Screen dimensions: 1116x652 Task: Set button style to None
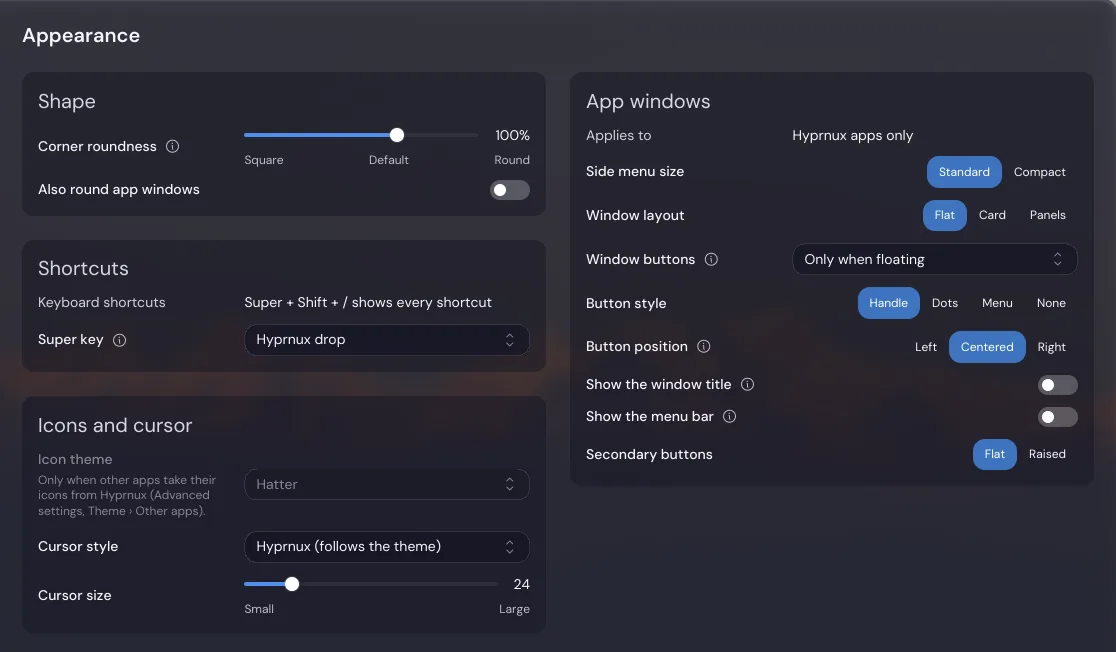[x=1051, y=303]
